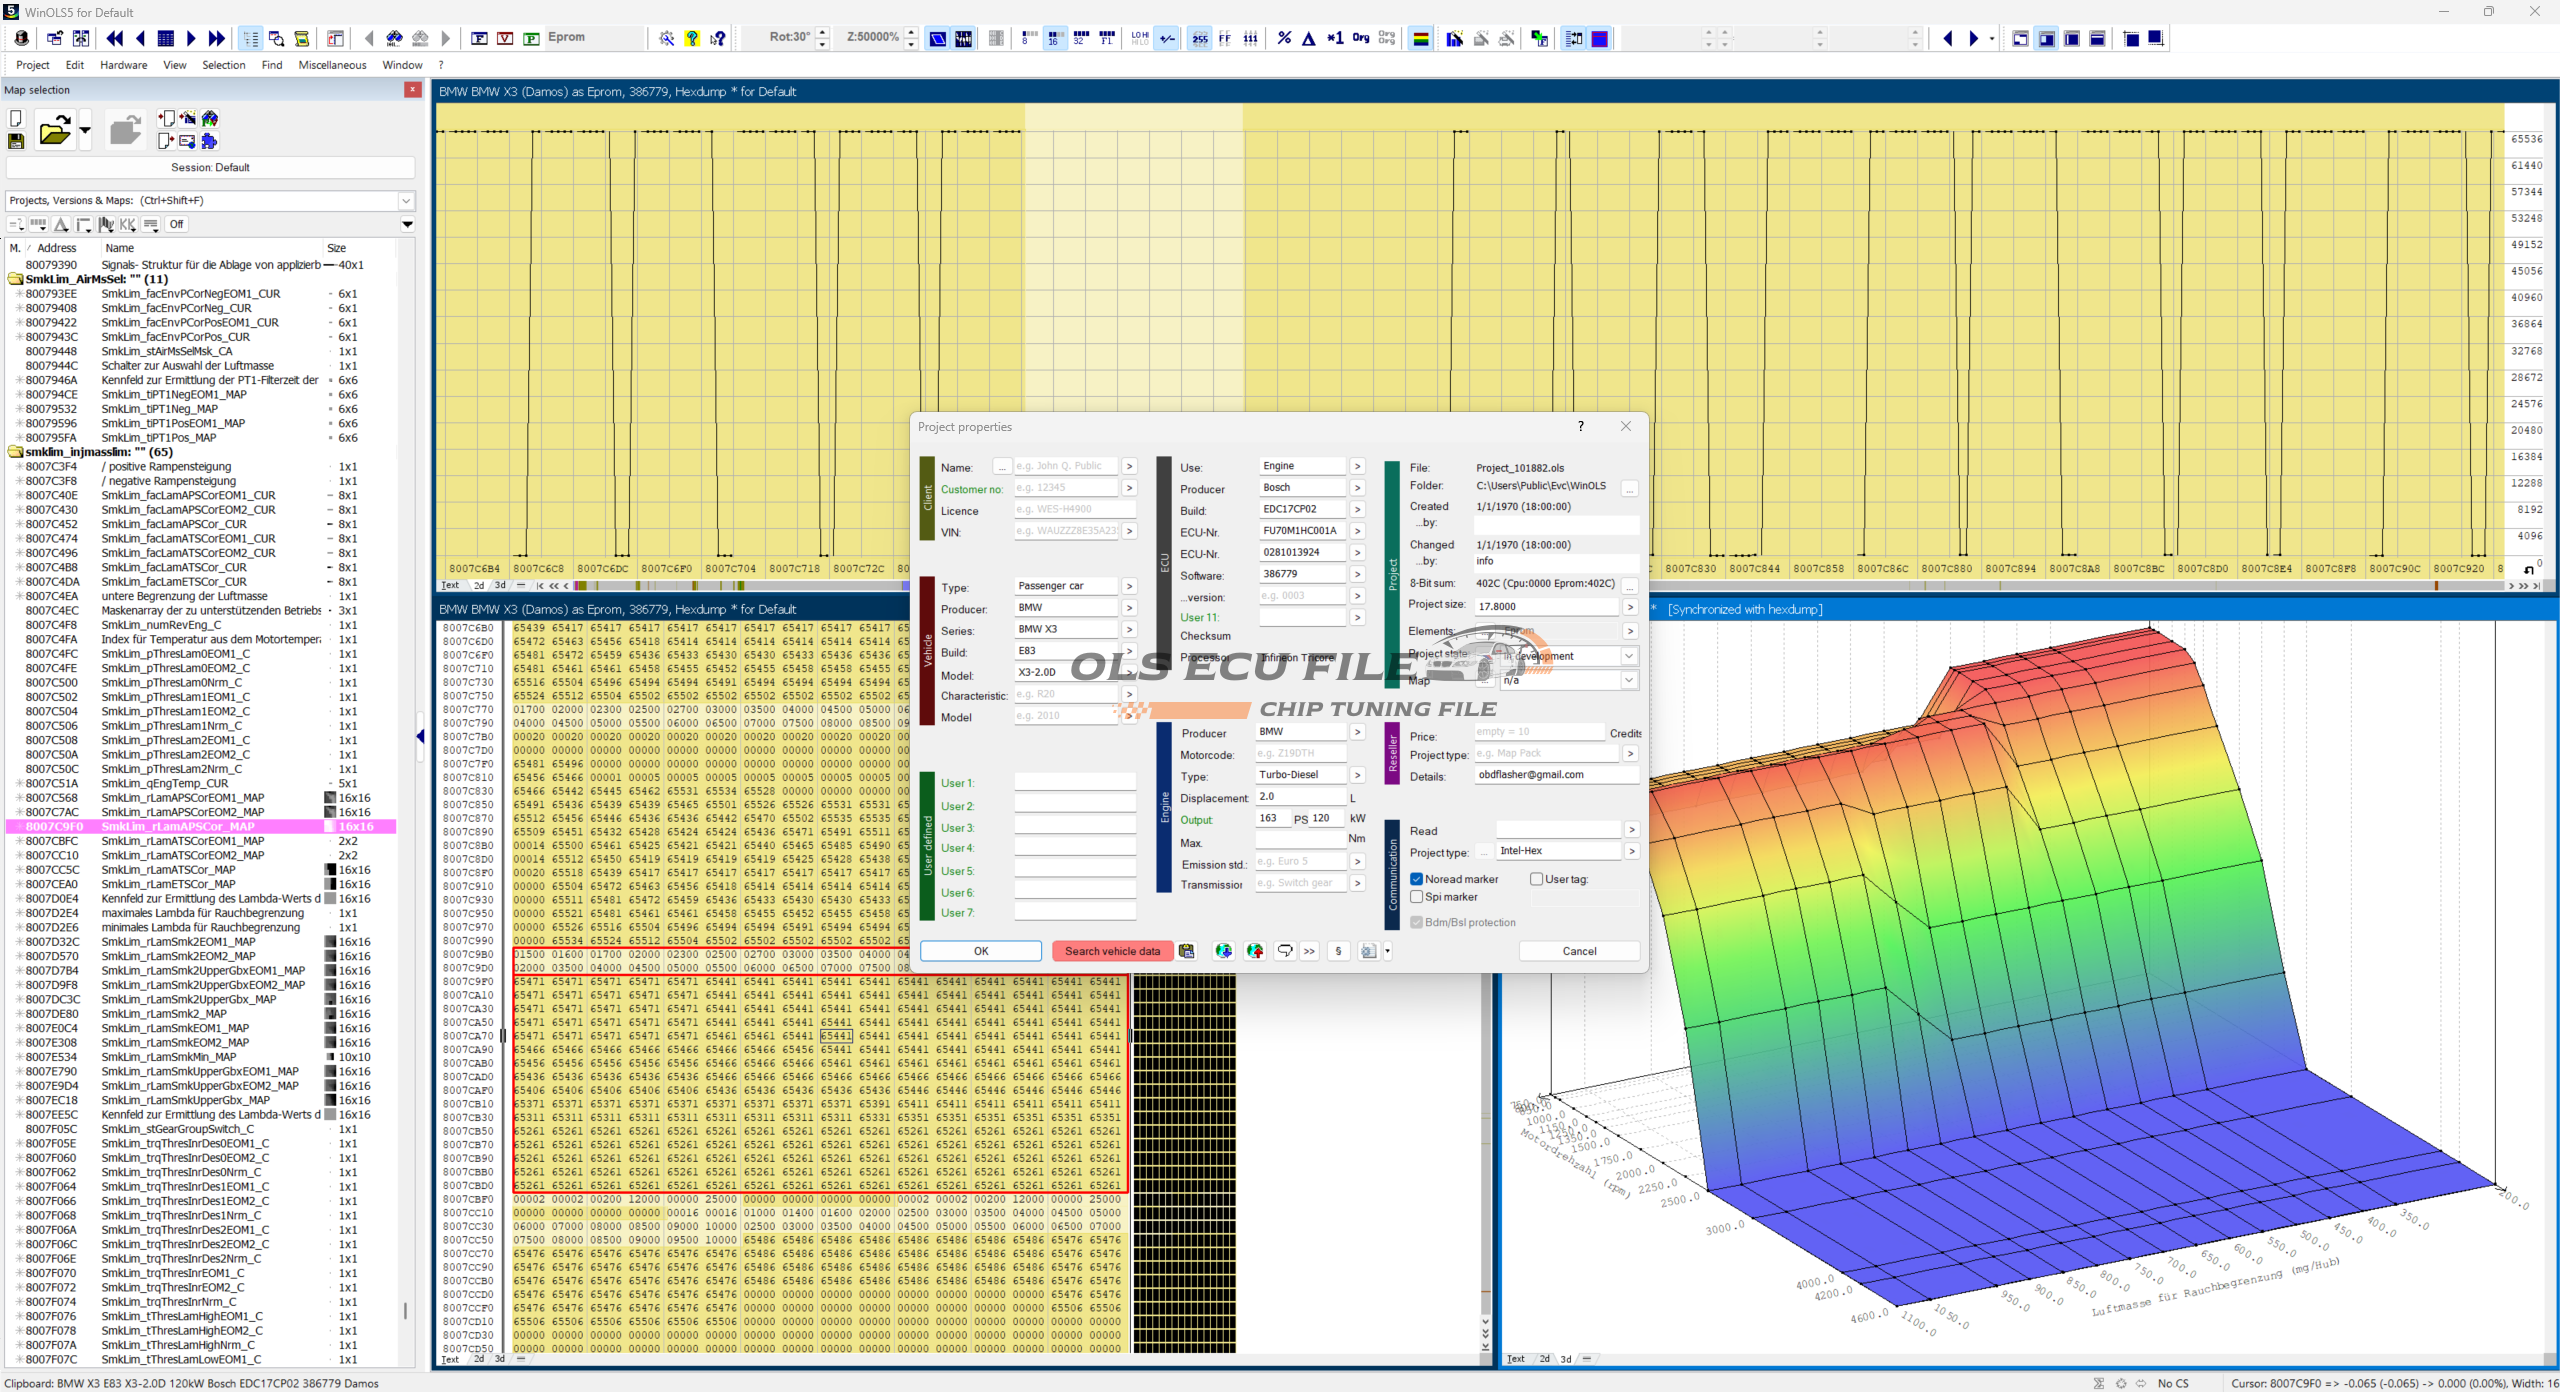Click the rainbow color display icon
The width and height of the screenshot is (2560, 1392).
coord(1420,39)
